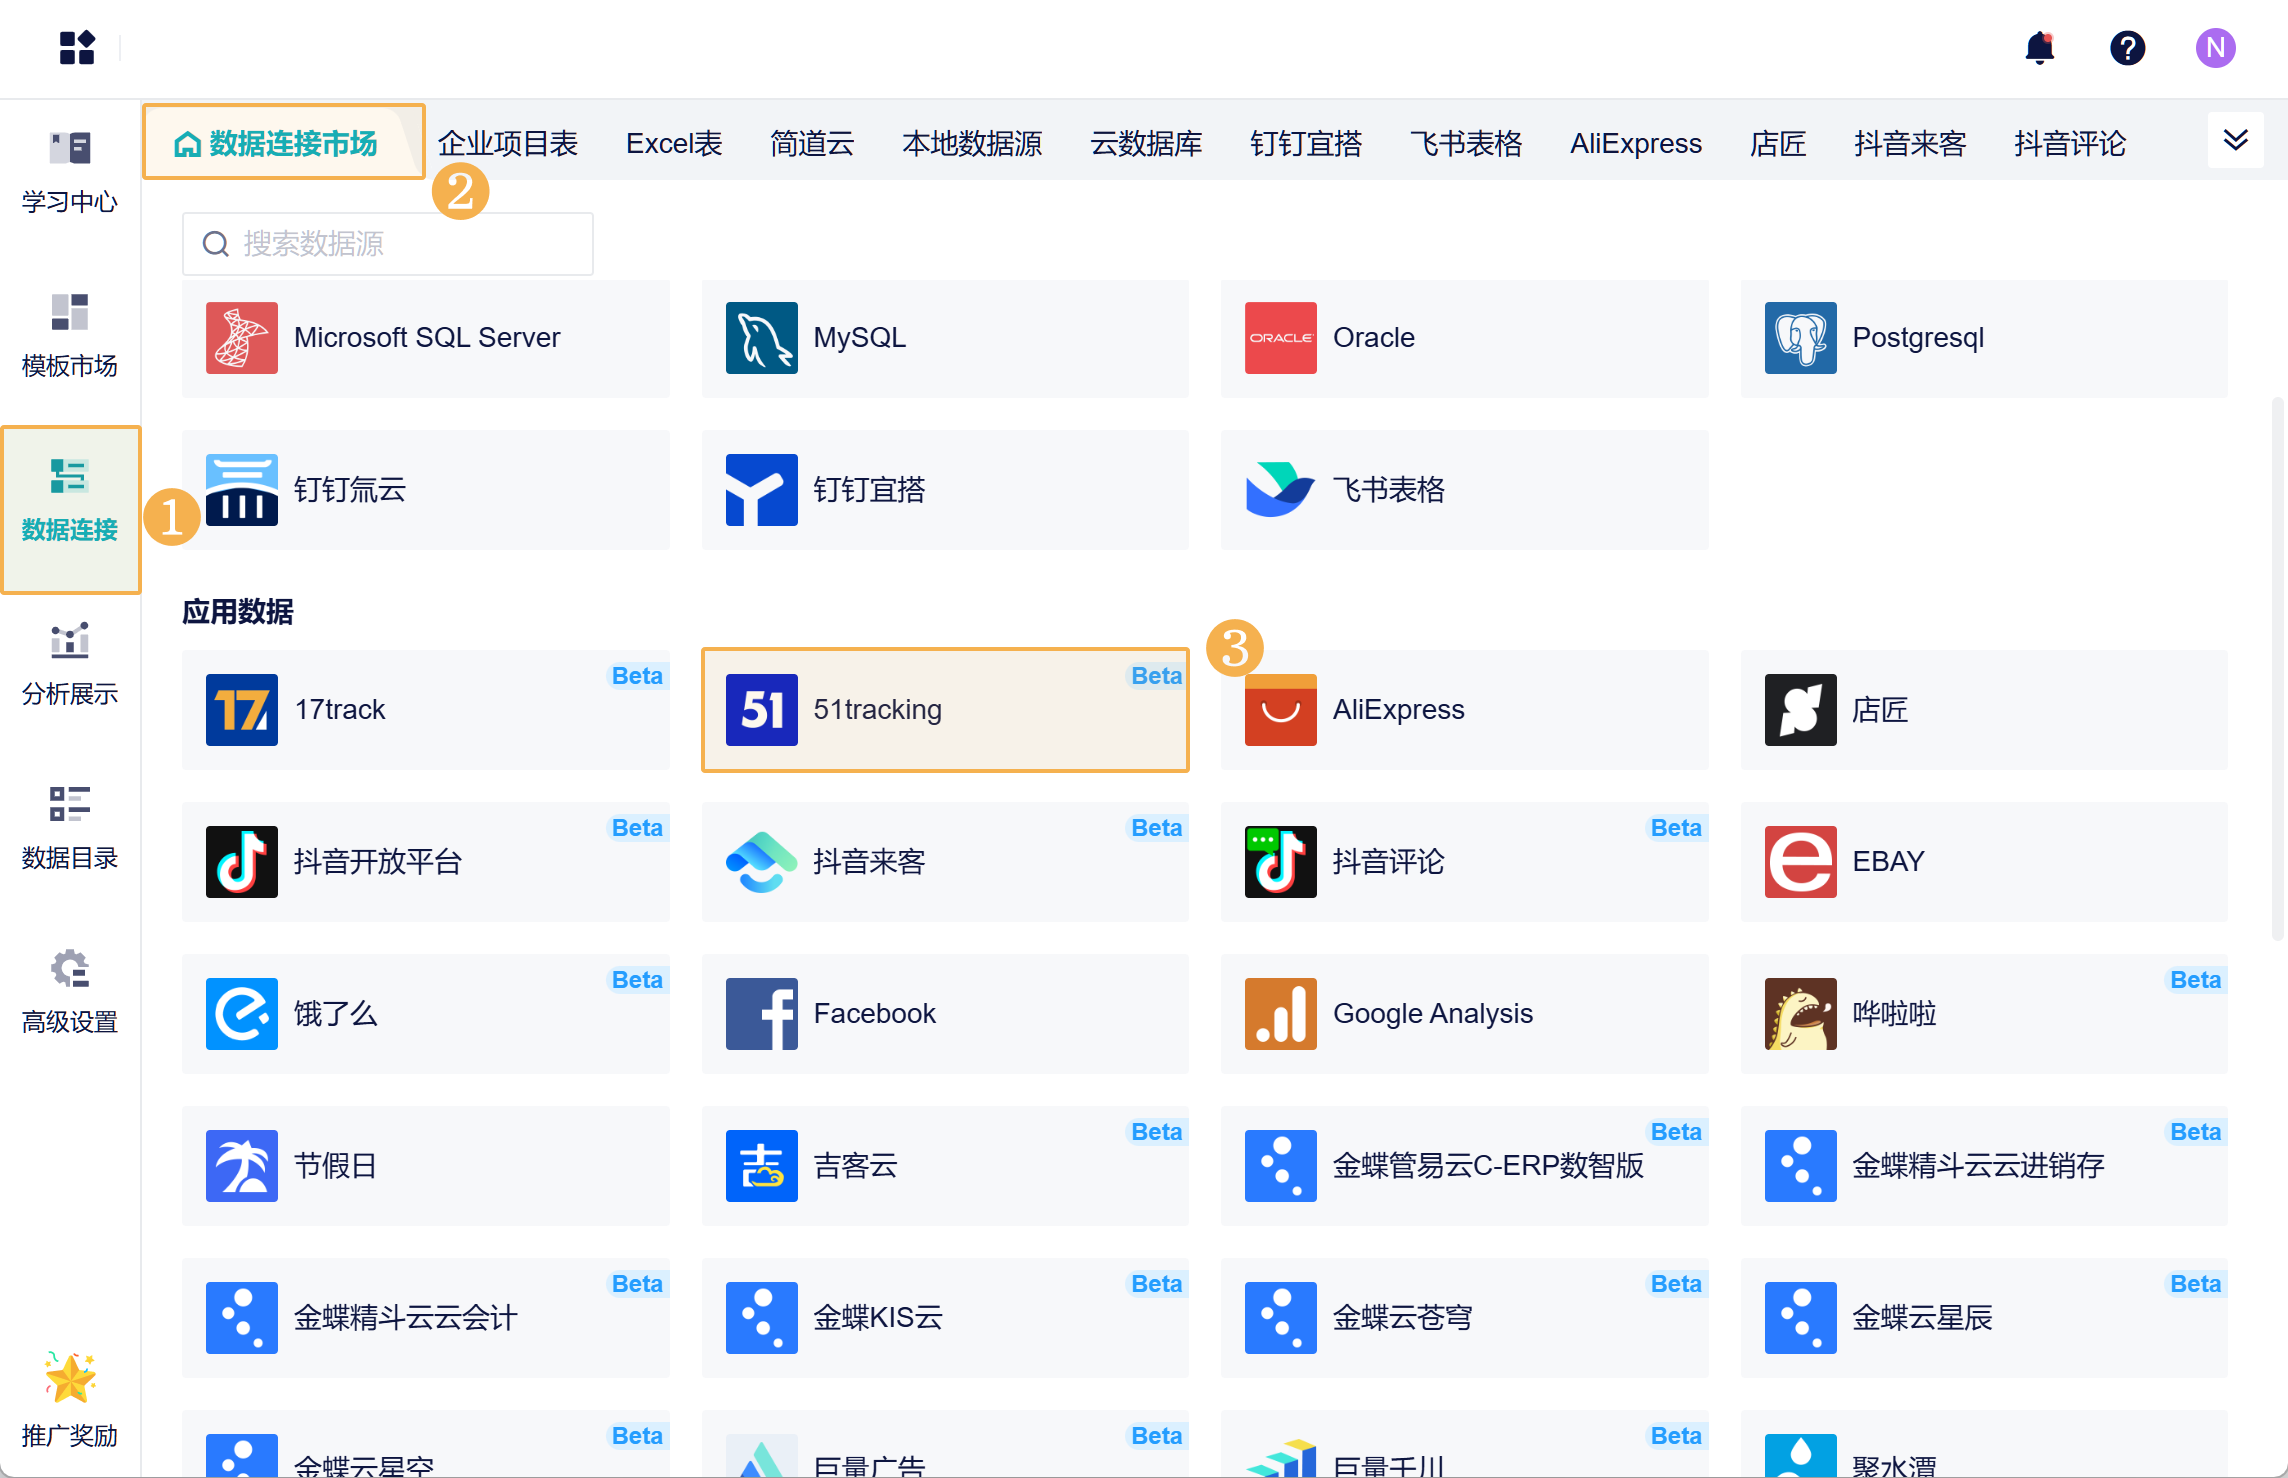Click the app grid logo icon
The width and height of the screenshot is (2288, 1478).
point(77,48)
